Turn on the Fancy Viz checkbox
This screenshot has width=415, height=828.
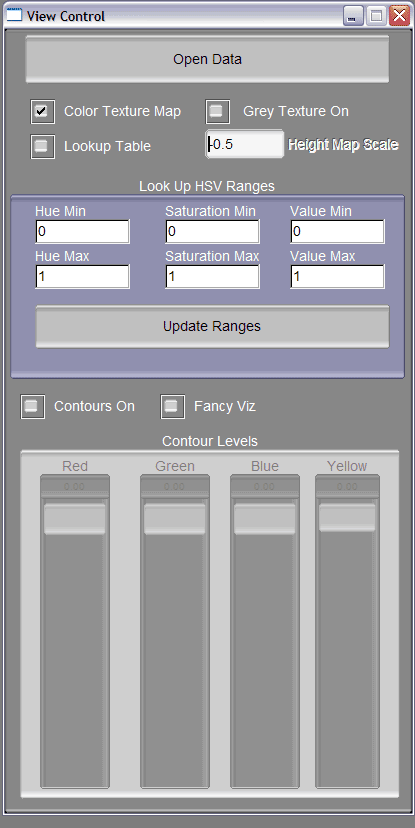[x=173, y=406]
